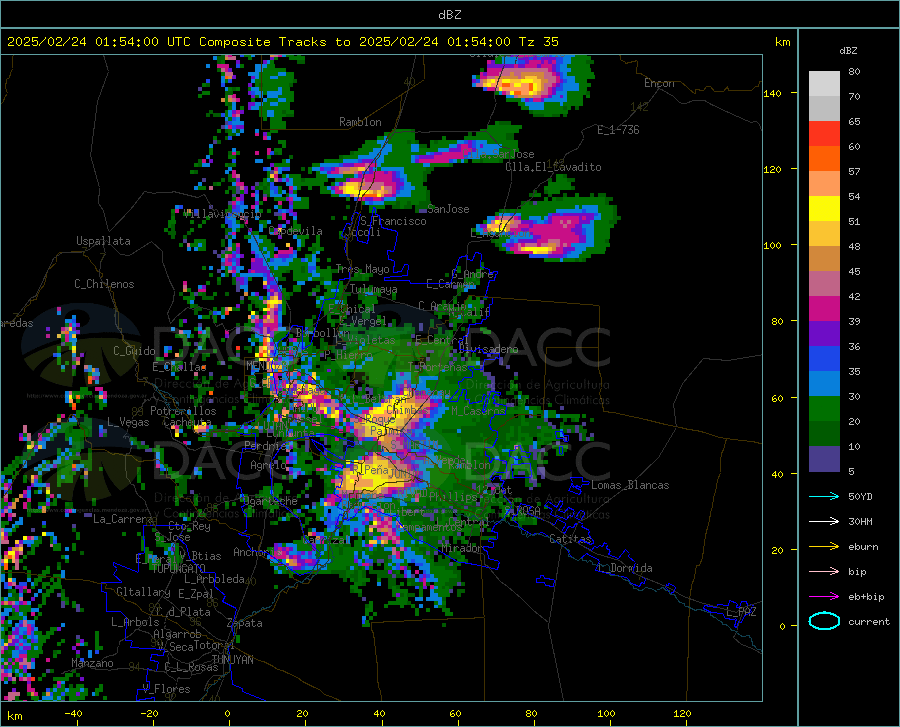Select the 30 dBZ light blue swatch

824,384
